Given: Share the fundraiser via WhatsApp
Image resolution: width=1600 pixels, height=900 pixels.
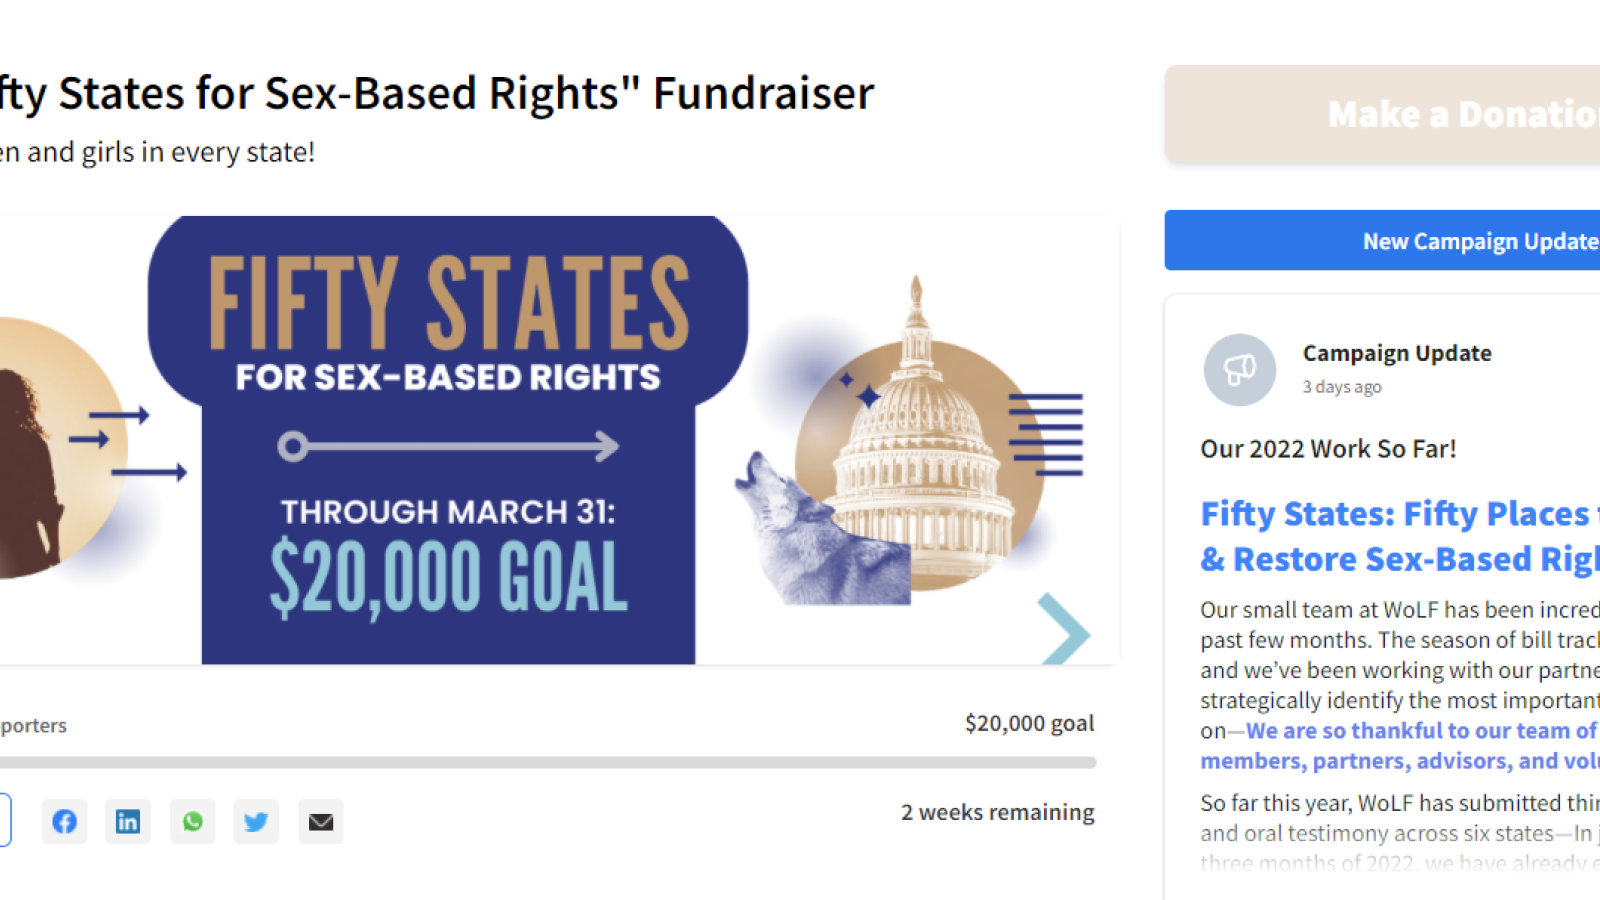Looking at the screenshot, I should 192,821.
